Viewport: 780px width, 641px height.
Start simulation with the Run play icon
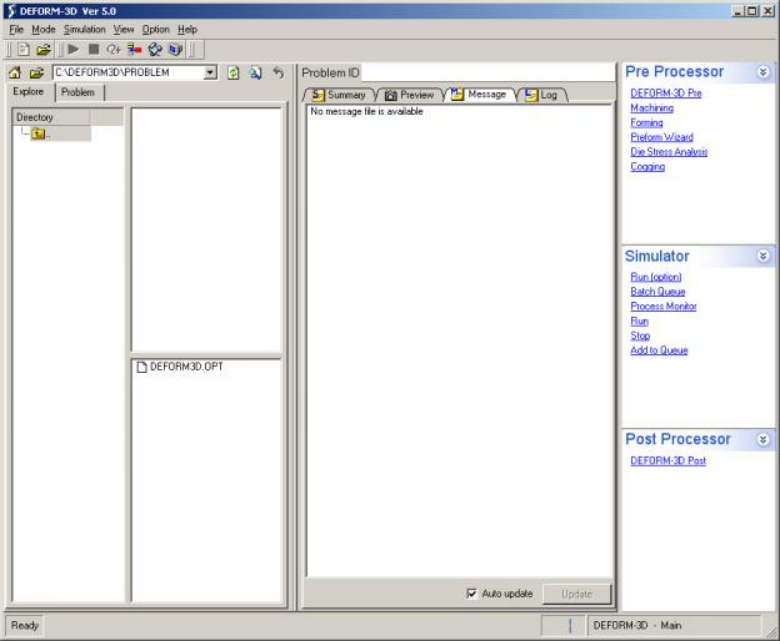[74, 49]
